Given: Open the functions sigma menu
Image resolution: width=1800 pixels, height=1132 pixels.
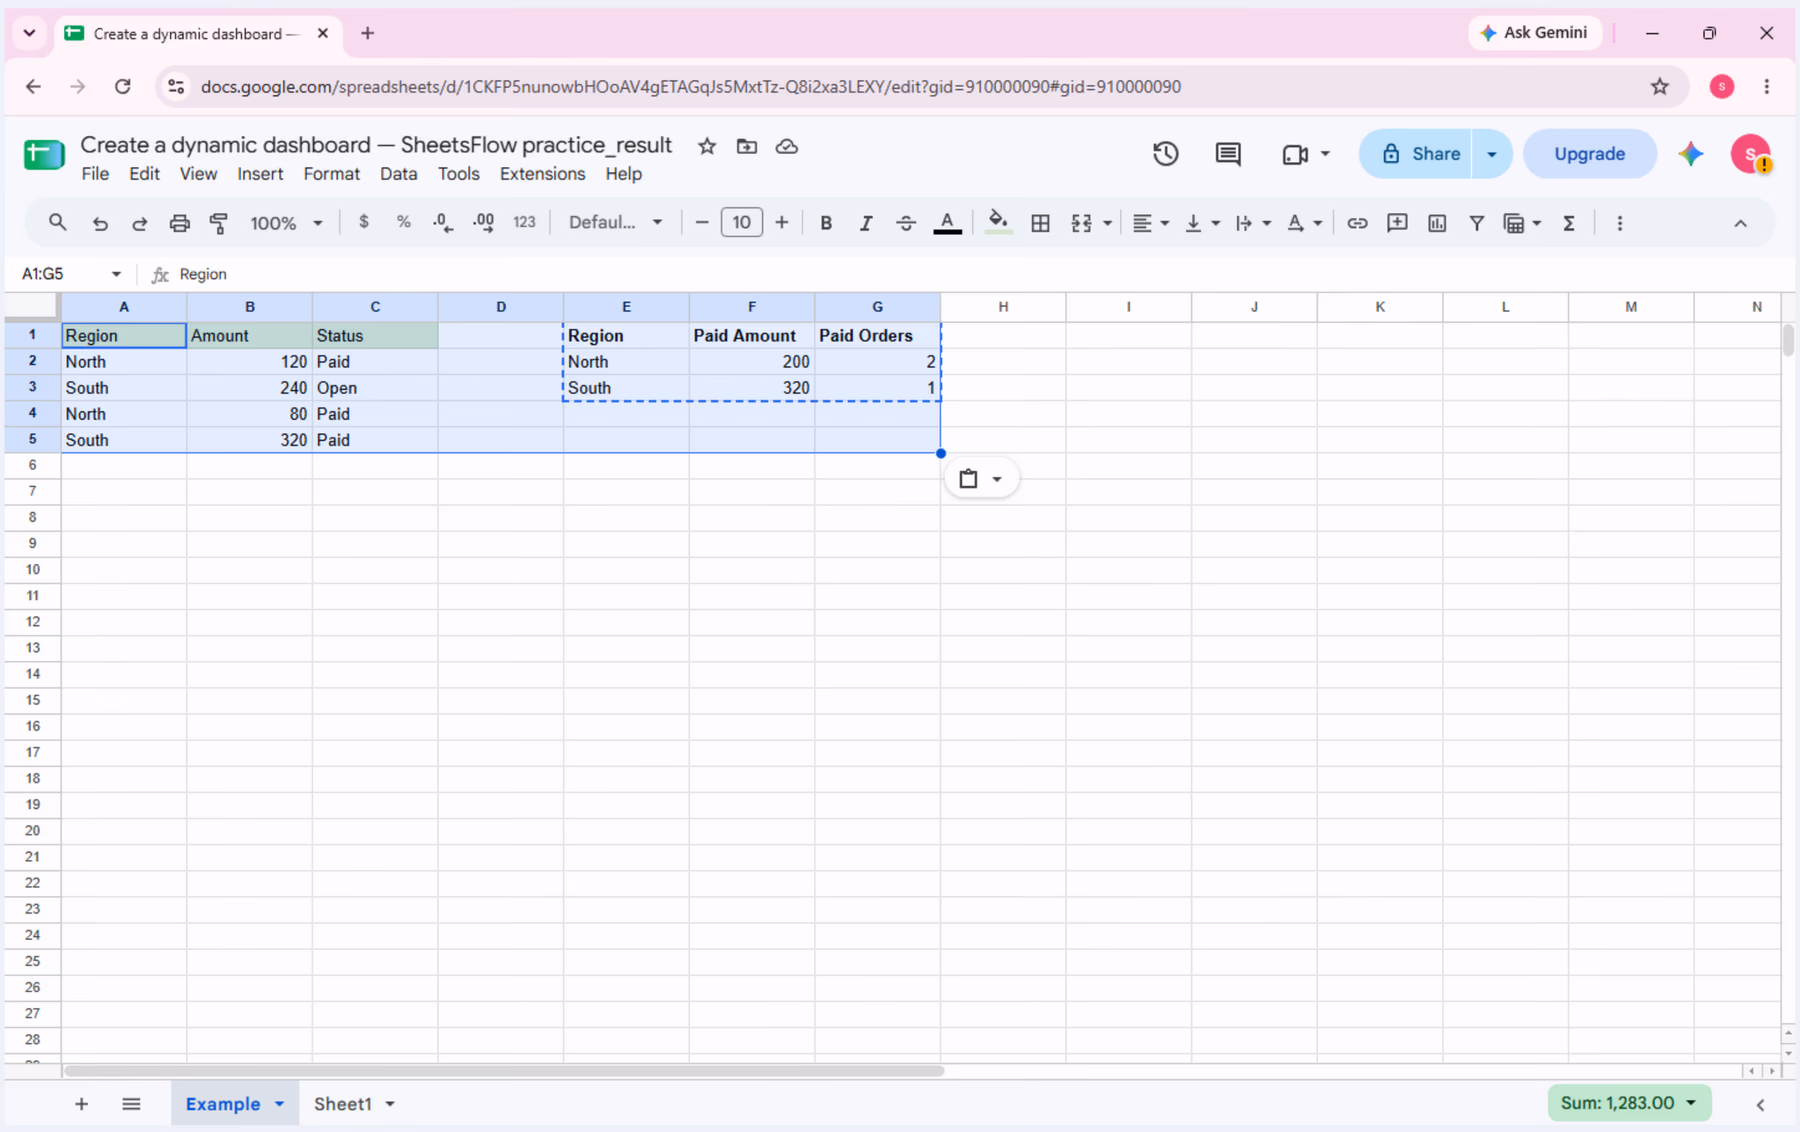Looking at the screenshot, I should pos(1569,223).
